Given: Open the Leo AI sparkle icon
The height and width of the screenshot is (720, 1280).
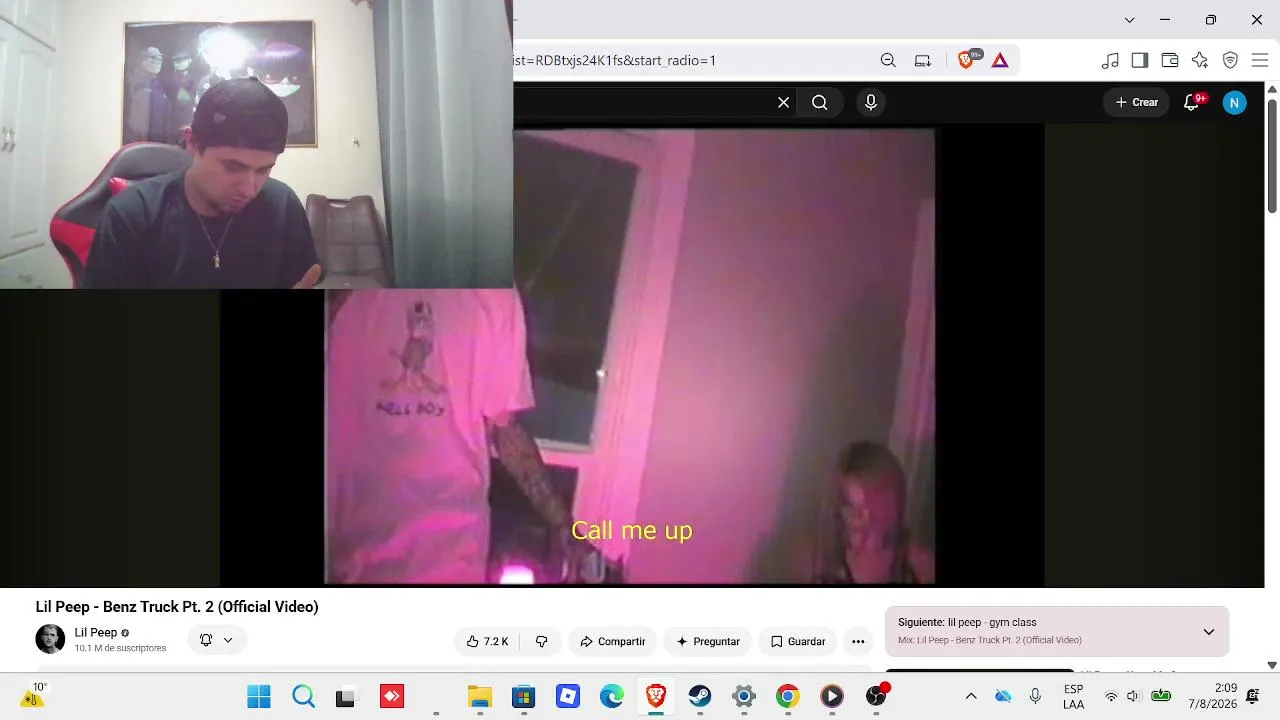Looking at the screenshot, I should pos(1200,60).
